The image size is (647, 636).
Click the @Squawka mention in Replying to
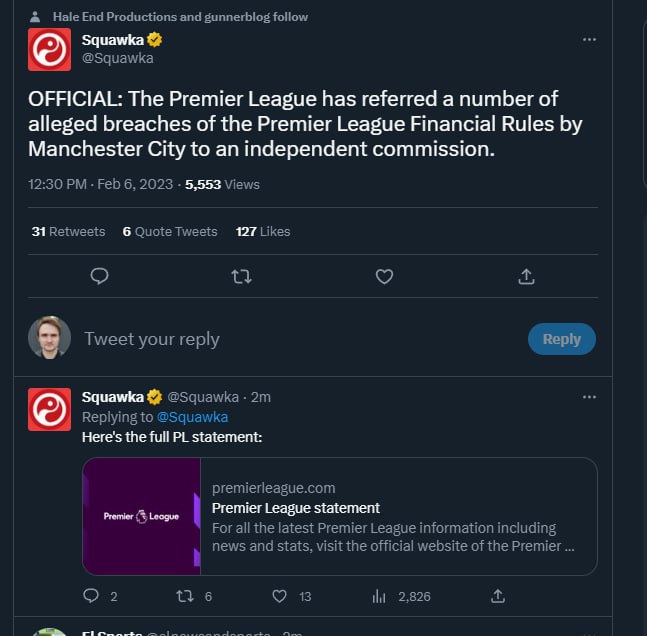(192, 417)
